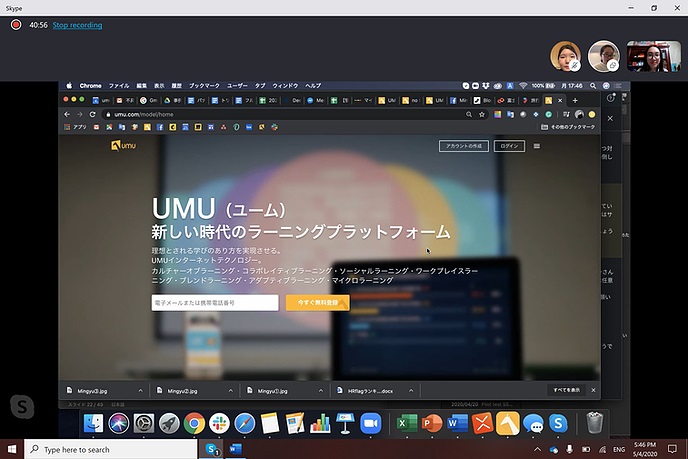Open the 編集 menu
This screenshot has height=459, width=688.
141,86
